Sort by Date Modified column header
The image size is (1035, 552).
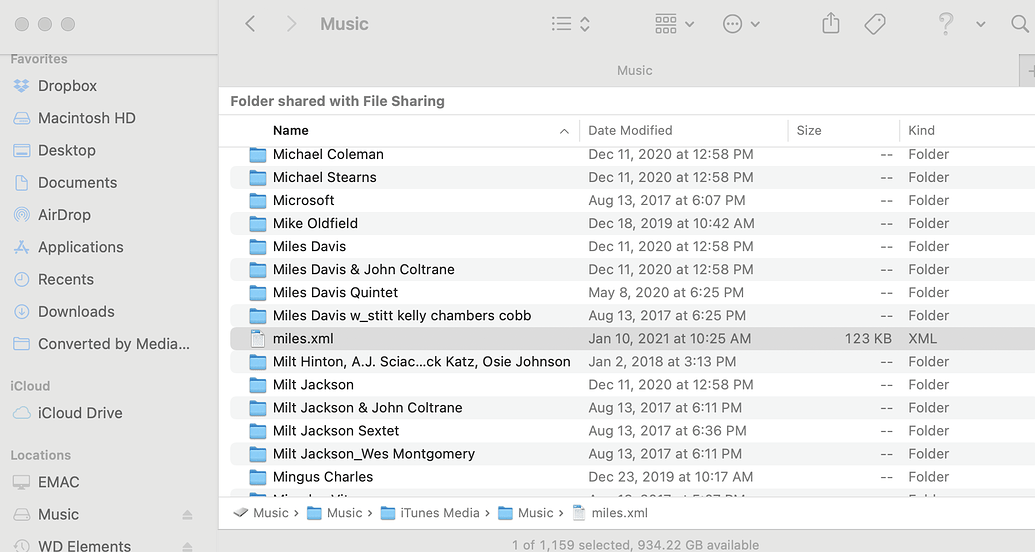pos(630,131)
